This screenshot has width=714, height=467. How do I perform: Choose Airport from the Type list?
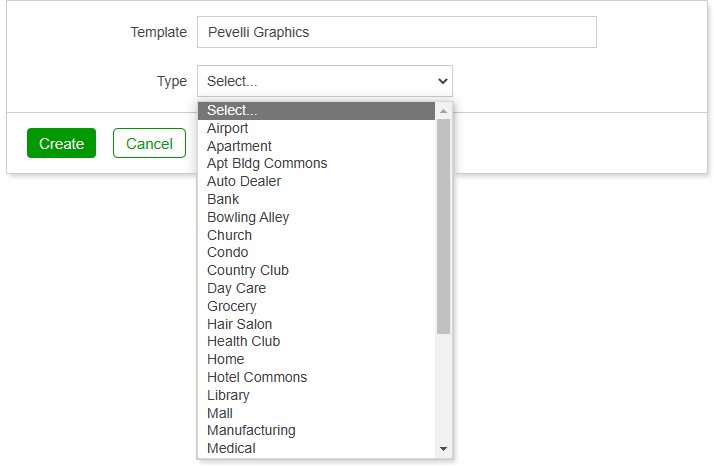(x=316, y=128)
